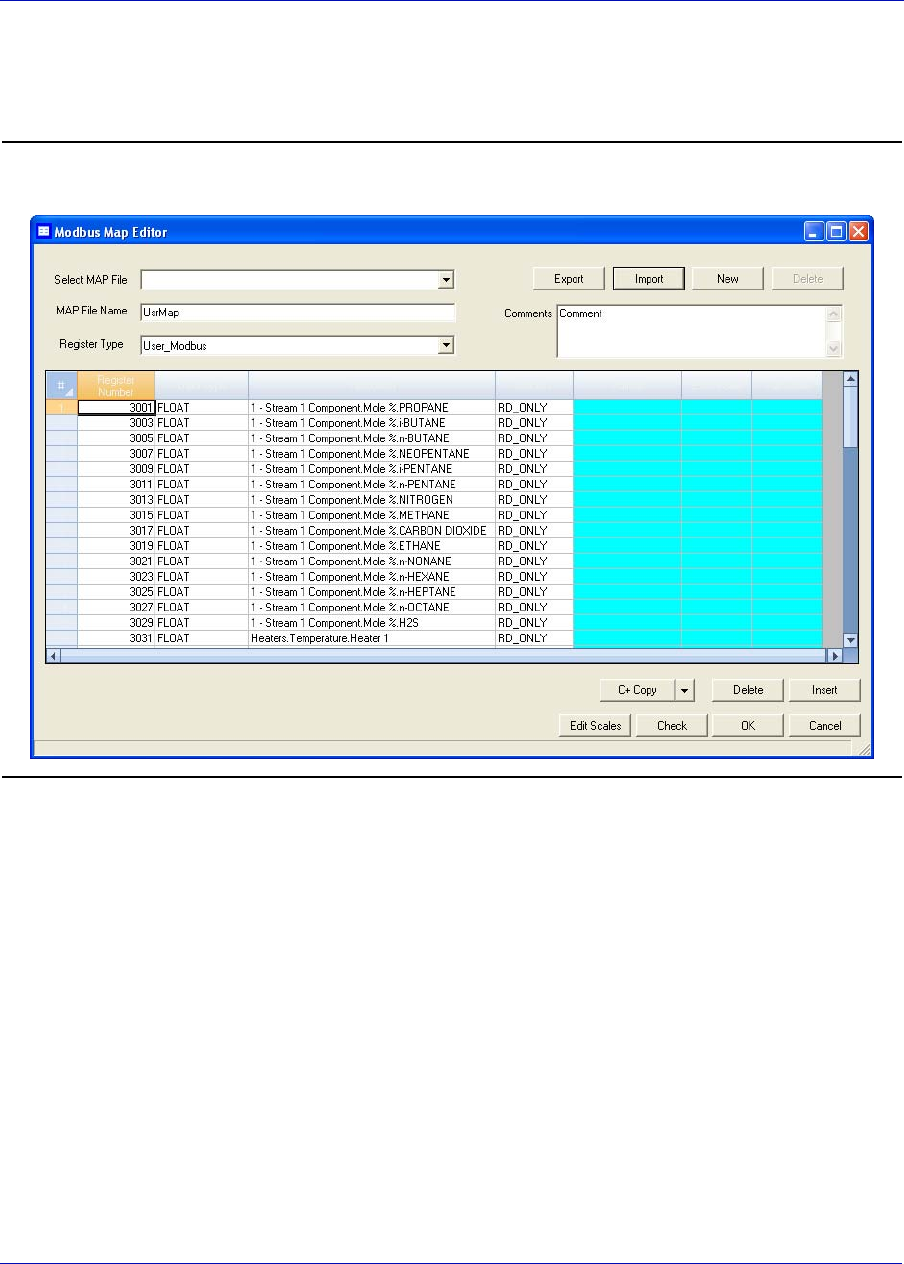Image resolution: width=904 pixels, height=1264 pixels.
Task: Select the Mole %.iBUTANE variable cell
Action: tap(372, 423)
